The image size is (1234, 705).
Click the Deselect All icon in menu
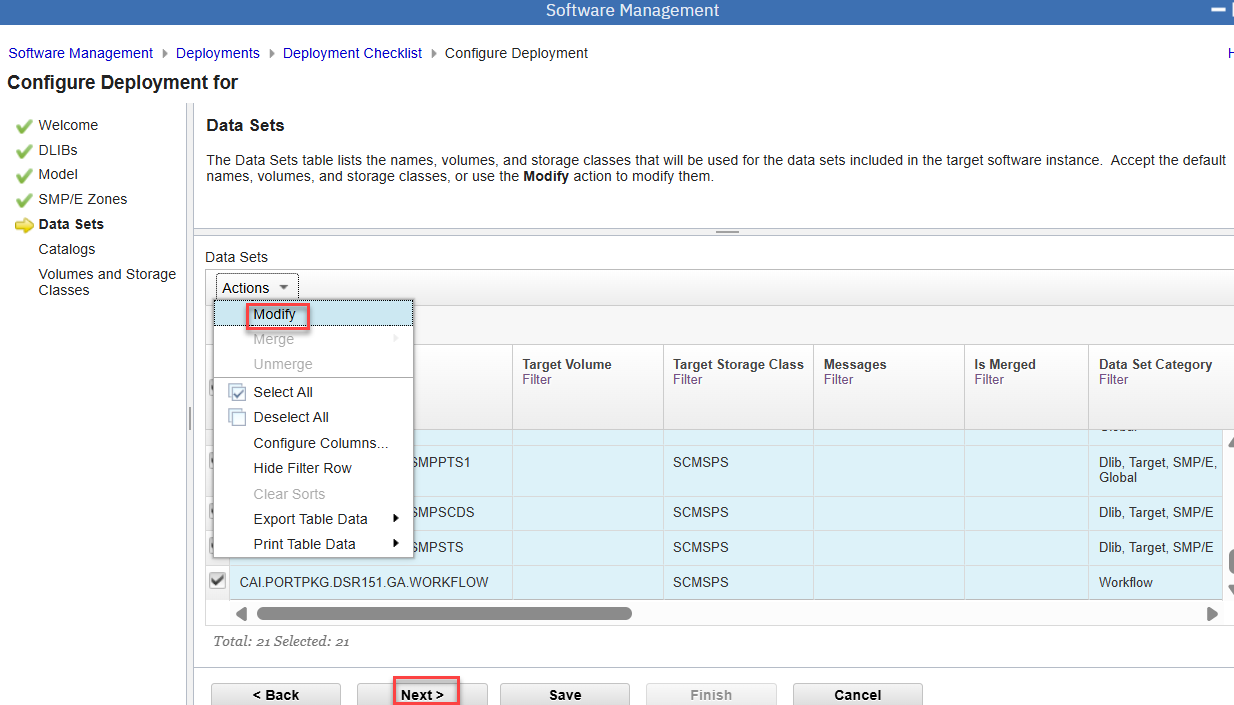[237, 417]
